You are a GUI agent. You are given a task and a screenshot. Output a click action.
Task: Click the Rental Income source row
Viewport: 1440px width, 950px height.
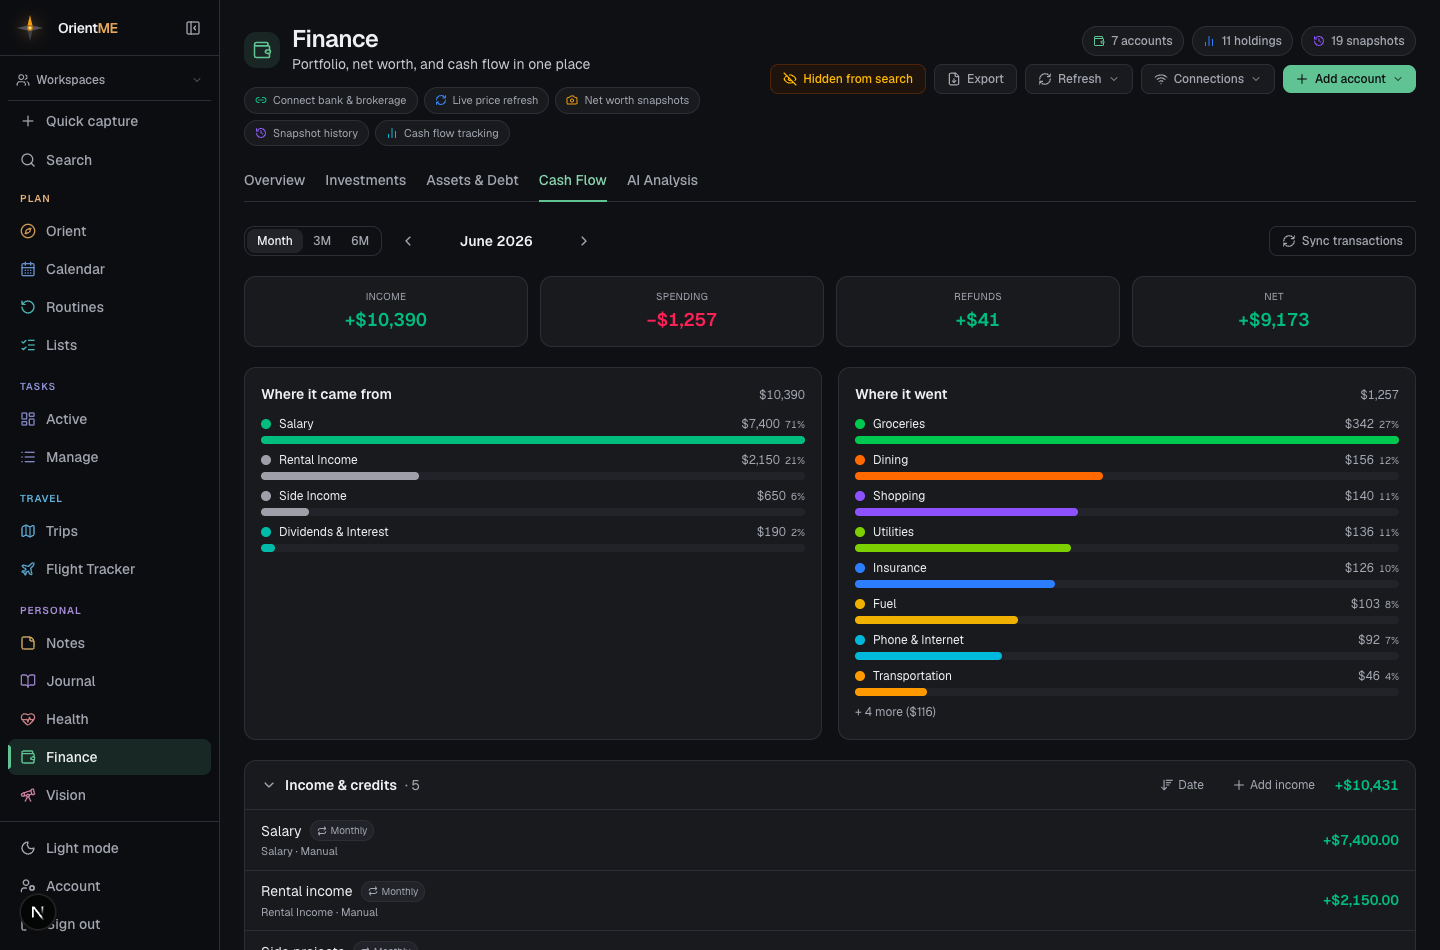(533, 467)
